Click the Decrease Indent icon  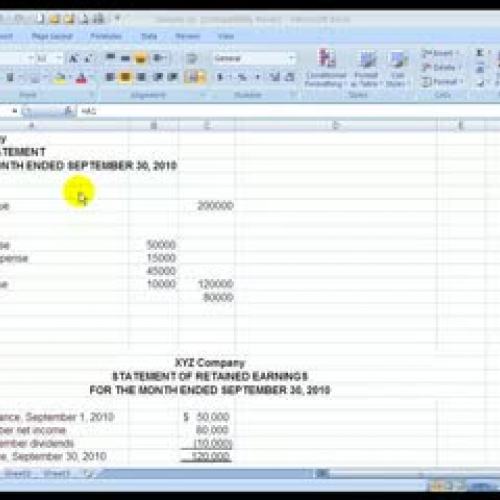coord(158,77)
